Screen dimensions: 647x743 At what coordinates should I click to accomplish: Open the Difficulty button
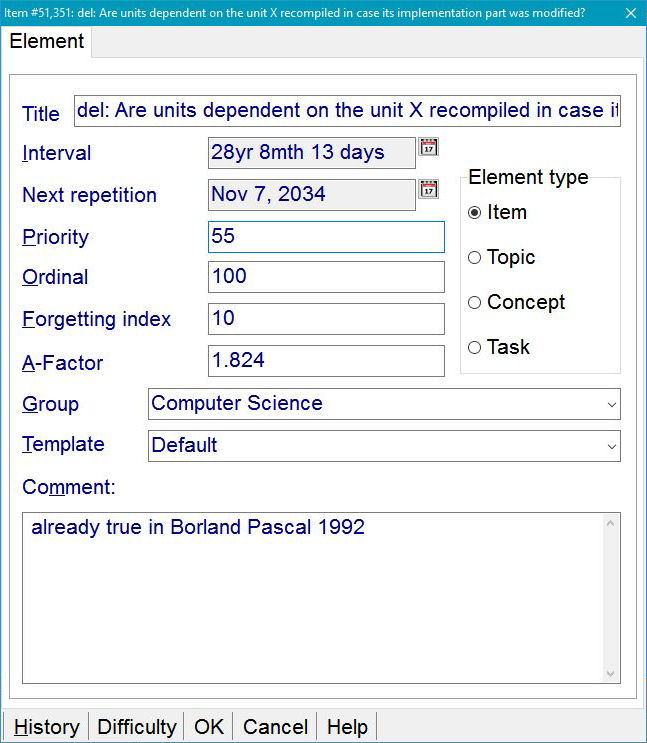137,727
